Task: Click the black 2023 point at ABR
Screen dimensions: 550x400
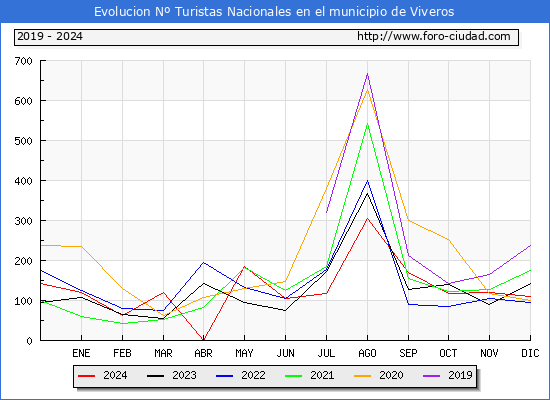Action: (x=203, y=283)
